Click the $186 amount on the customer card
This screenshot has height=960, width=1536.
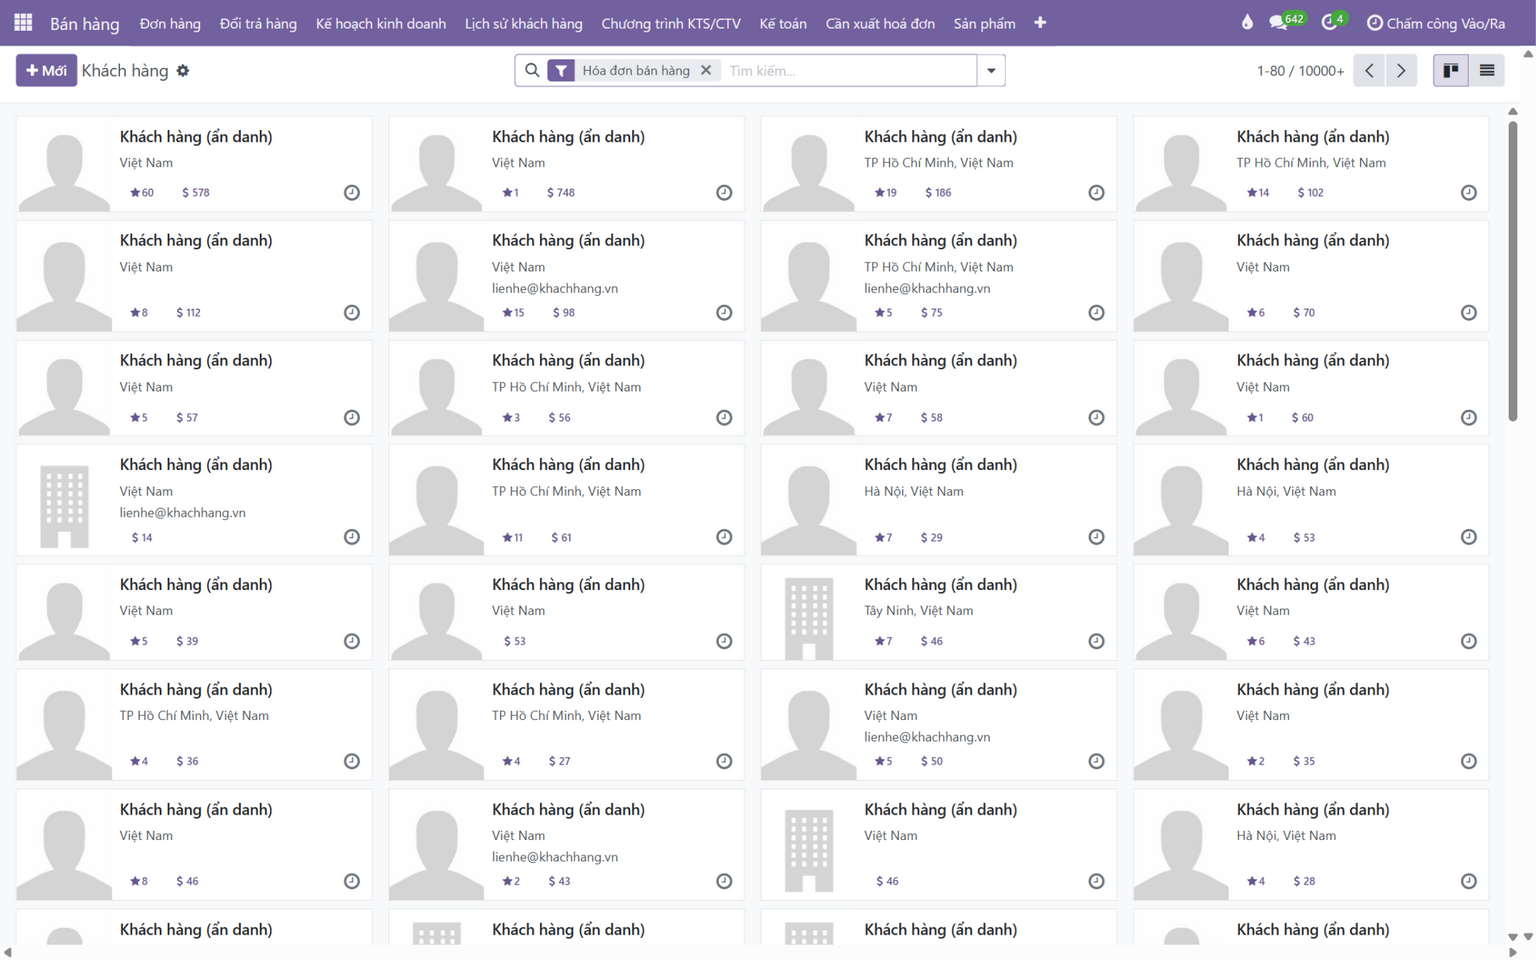pyautogui.click(x=938, y=192)
